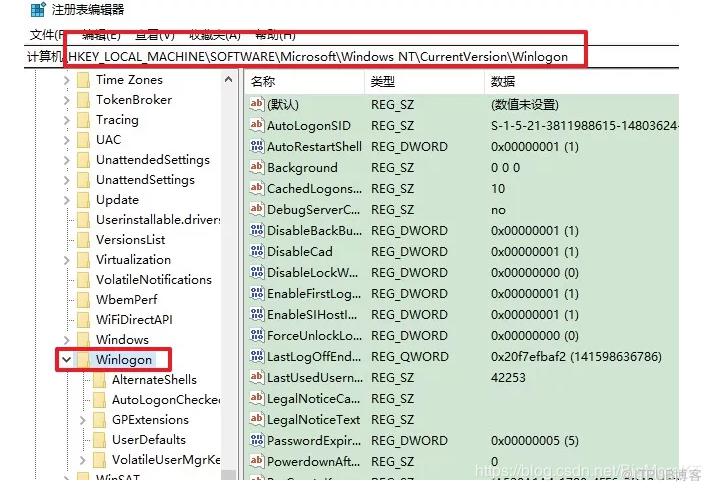Expand the UnattendSettings key
This screenshot has width=711, height=490.
click(67, 180)
